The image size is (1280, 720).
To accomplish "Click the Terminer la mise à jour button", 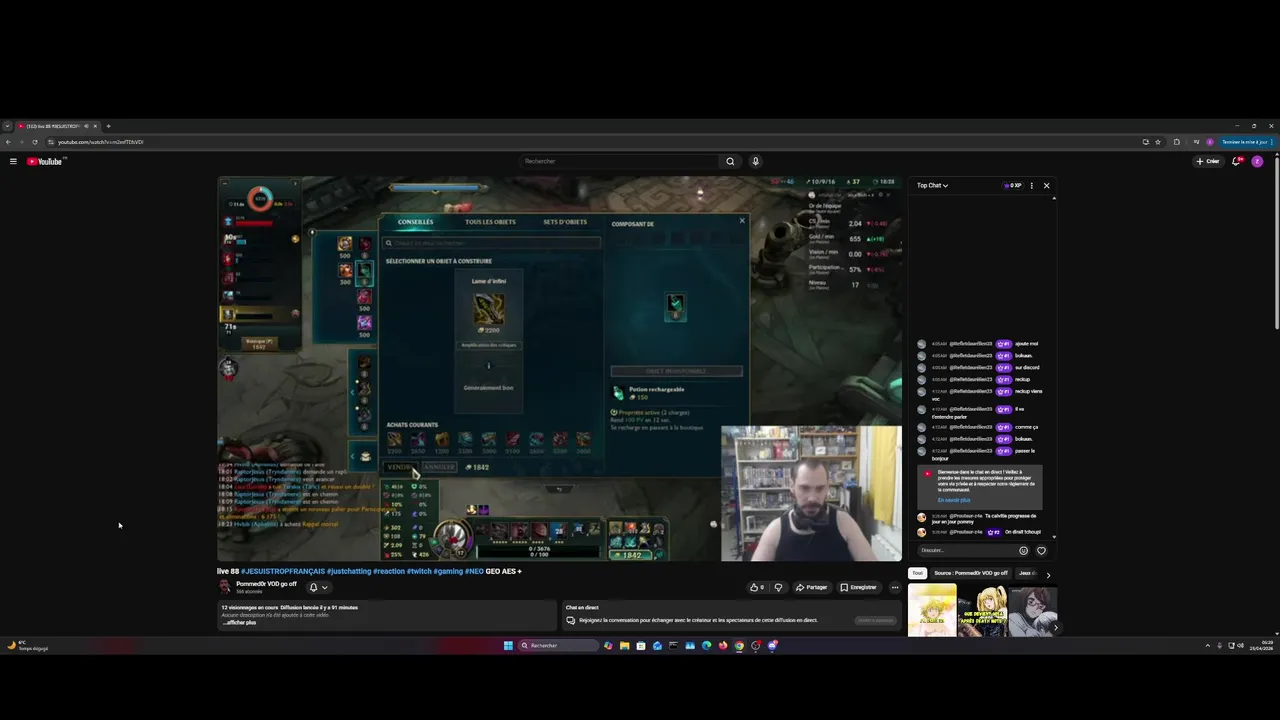I will pyautogui.click(x=1245, y=142).
